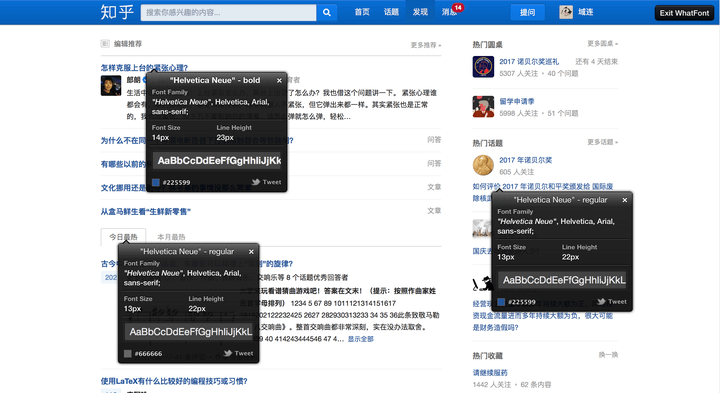Click the #666666 gray color swatch
This screenshot has width=720, height=393.
[128, 354]
